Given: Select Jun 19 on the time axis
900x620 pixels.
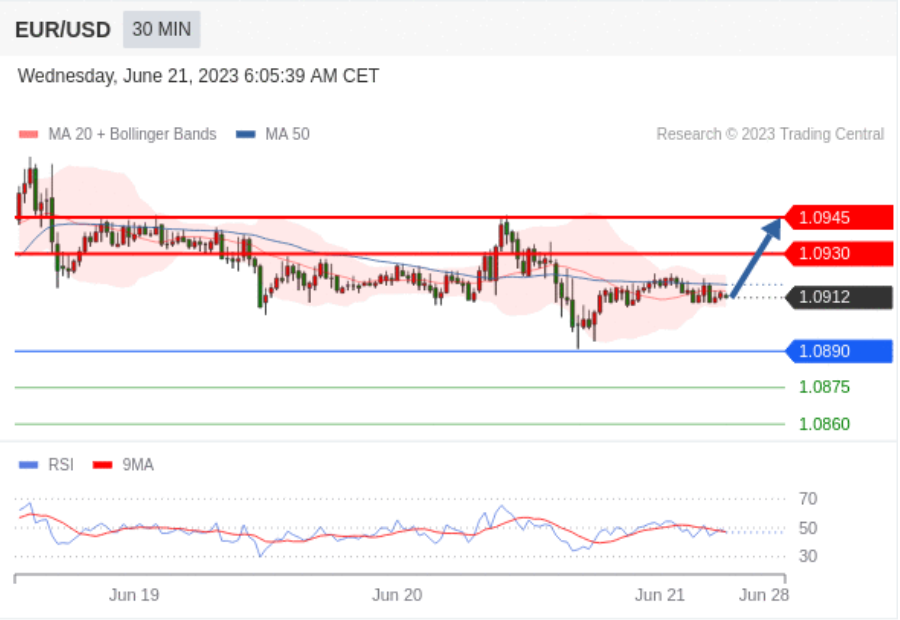Looking at the screenshot, I should (134, 595).
